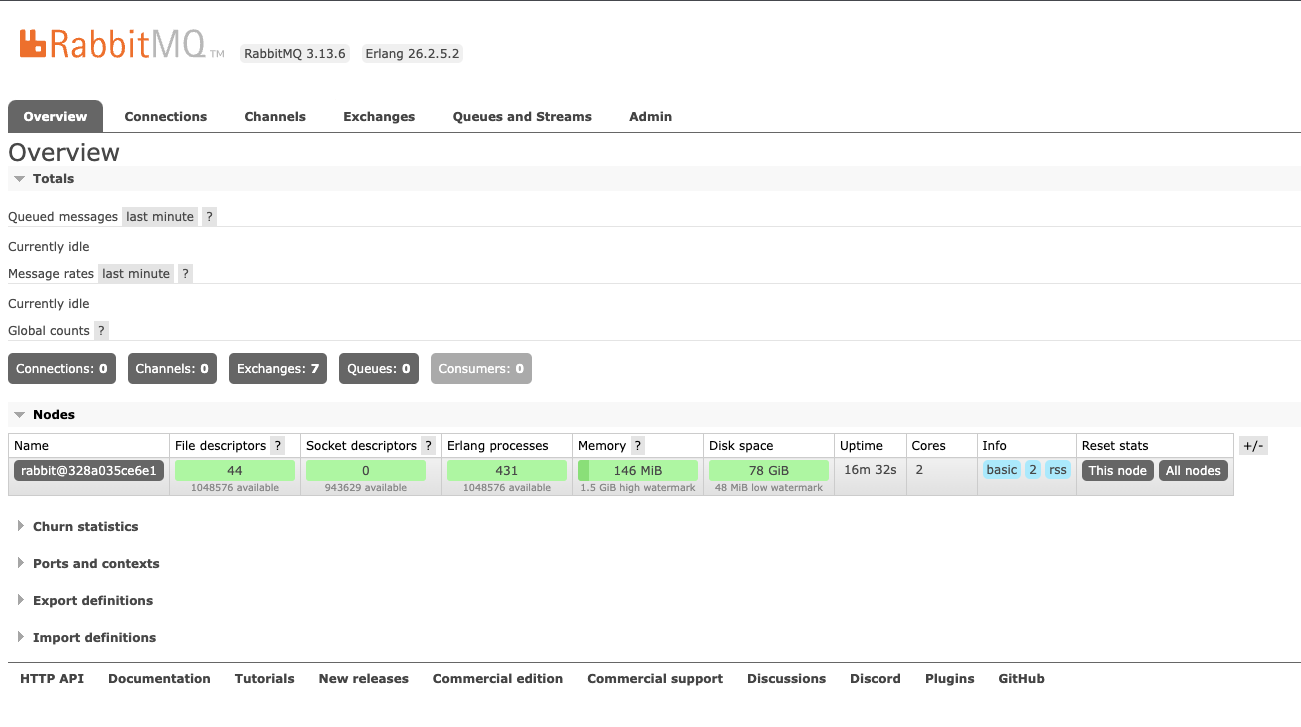Click Connections: 0 count button
The image size is (1301, 727).
click(62, 369)
